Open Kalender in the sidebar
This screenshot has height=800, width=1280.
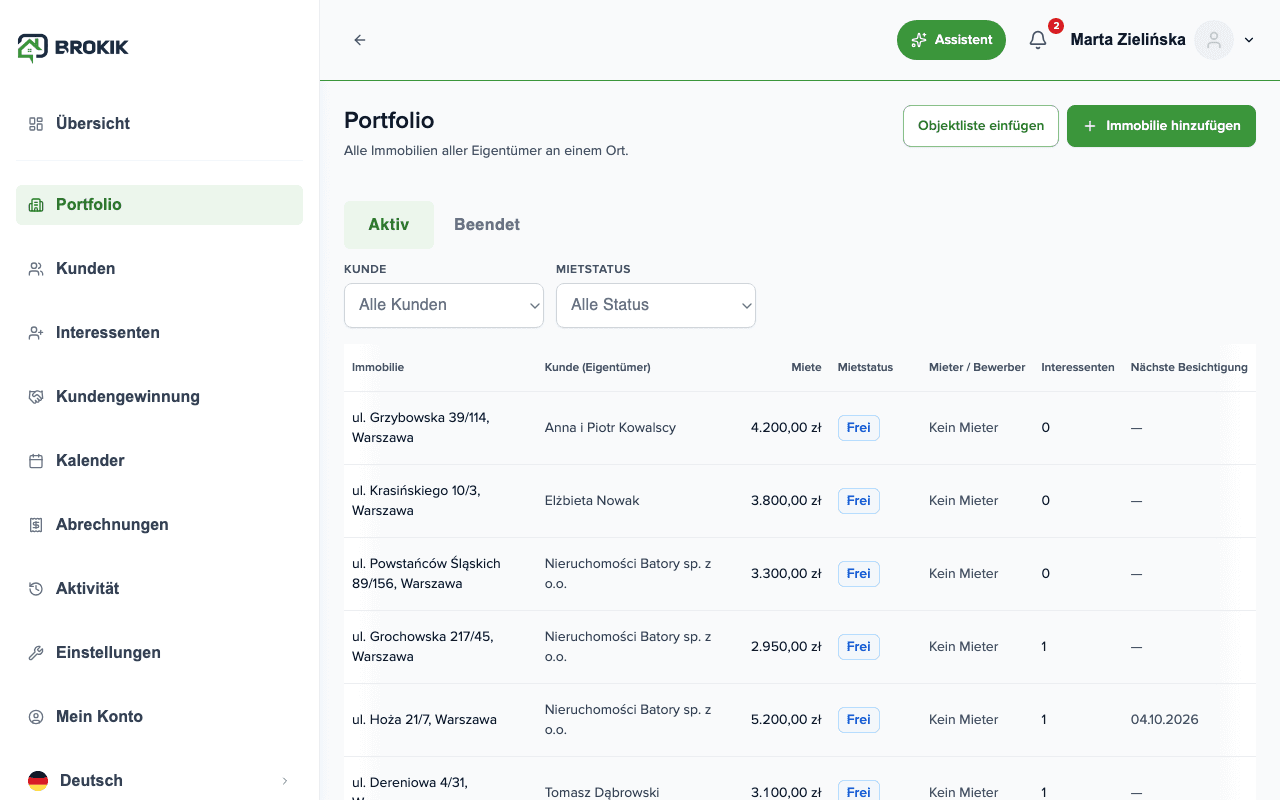pos(160,461)
